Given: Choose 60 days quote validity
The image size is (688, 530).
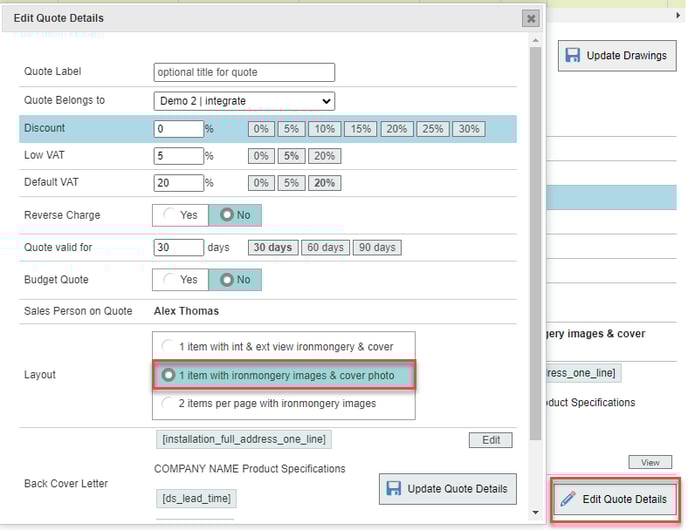Looking at the screenshot, I should point(325,247).
